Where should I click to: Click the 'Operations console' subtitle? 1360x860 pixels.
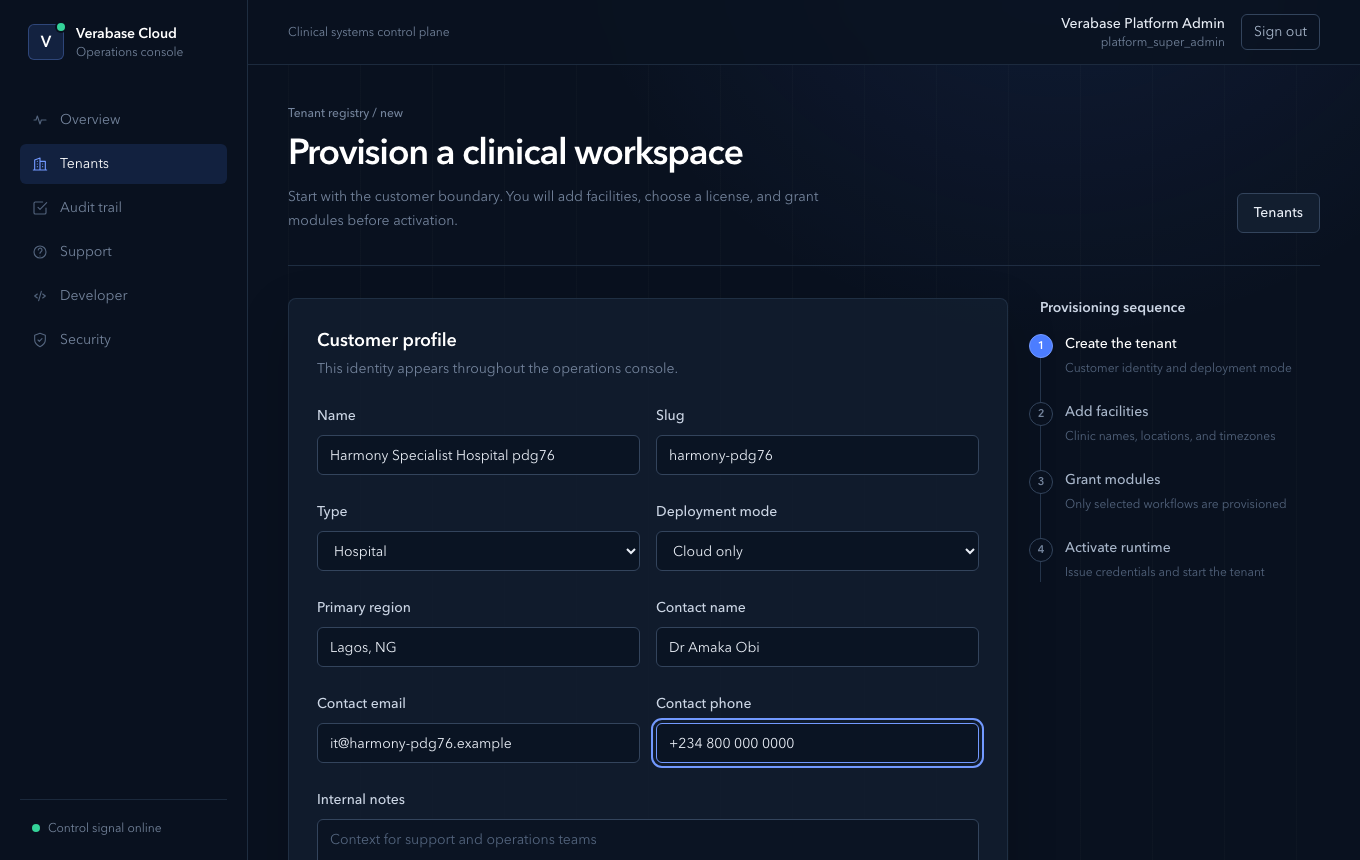tap(129, 52)
